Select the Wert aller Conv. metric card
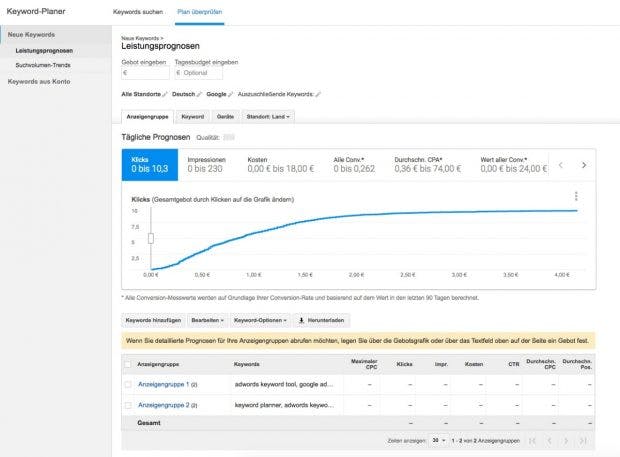Screen dimensions: 620x457 pos(513,165)
